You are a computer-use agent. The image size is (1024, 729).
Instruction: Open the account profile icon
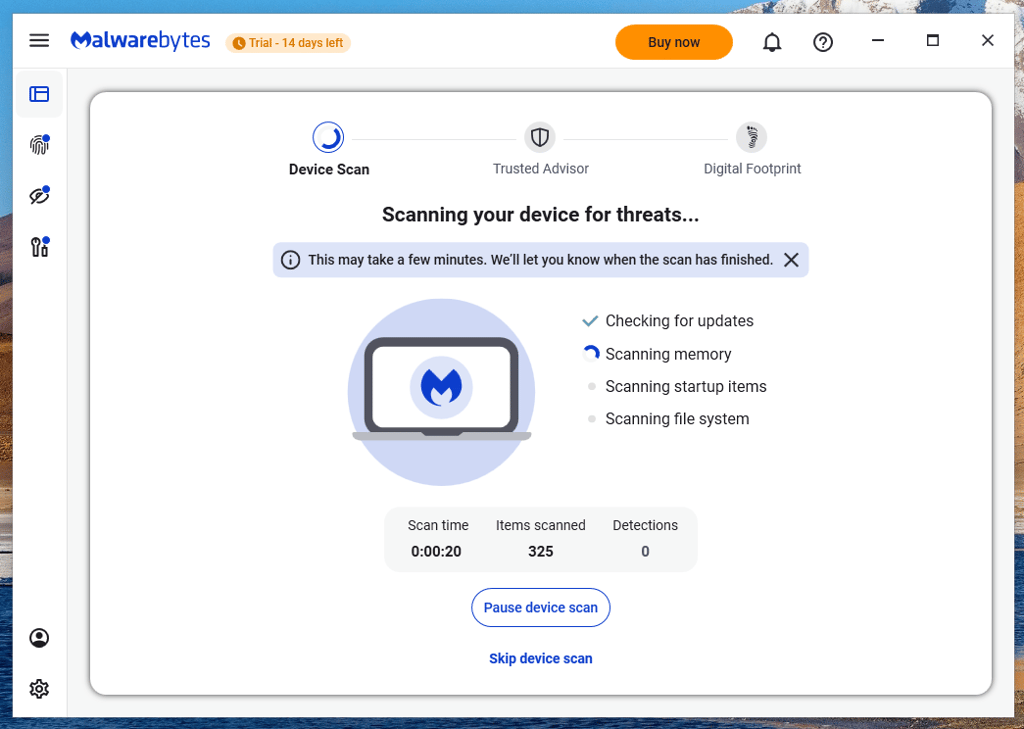pos(39,638)
